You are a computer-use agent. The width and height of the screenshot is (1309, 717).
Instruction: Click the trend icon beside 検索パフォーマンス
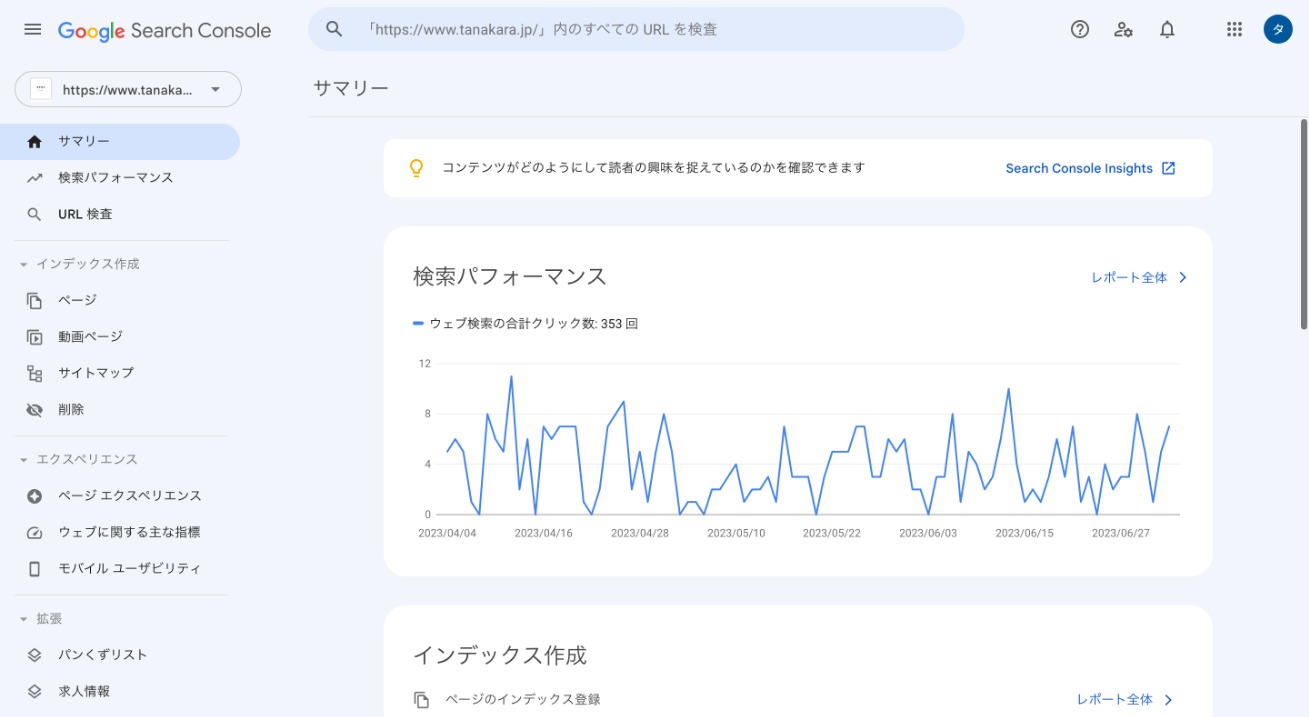pyautogui.click(x=35, y=178)
